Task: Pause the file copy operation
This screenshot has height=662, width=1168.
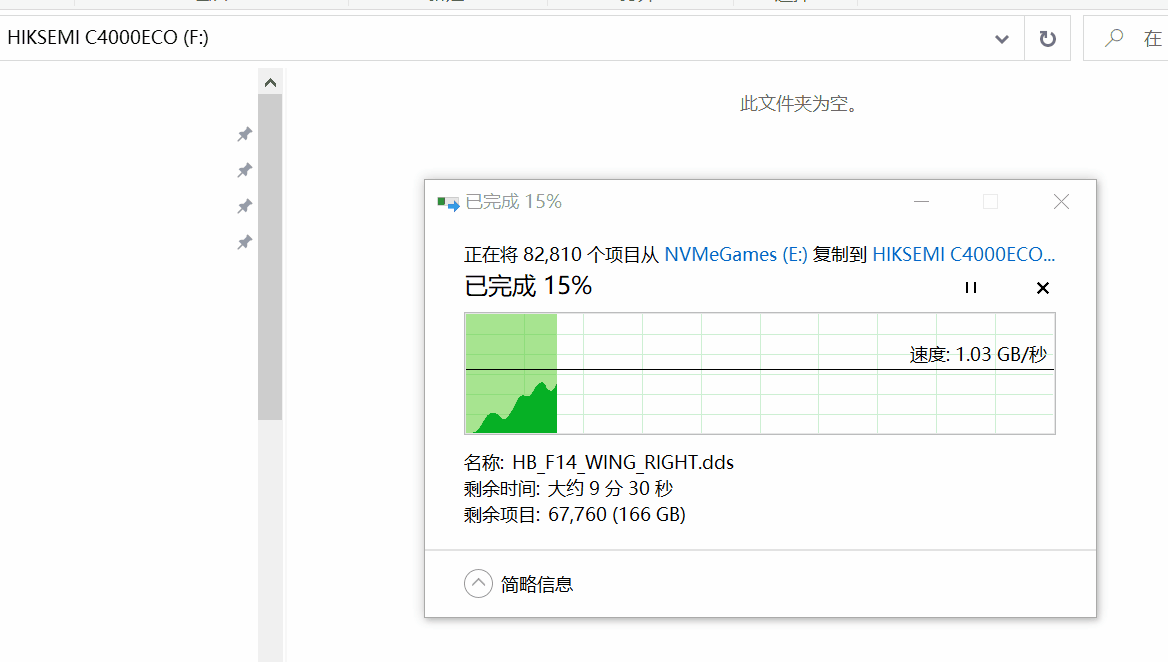Action: [971, 287]
